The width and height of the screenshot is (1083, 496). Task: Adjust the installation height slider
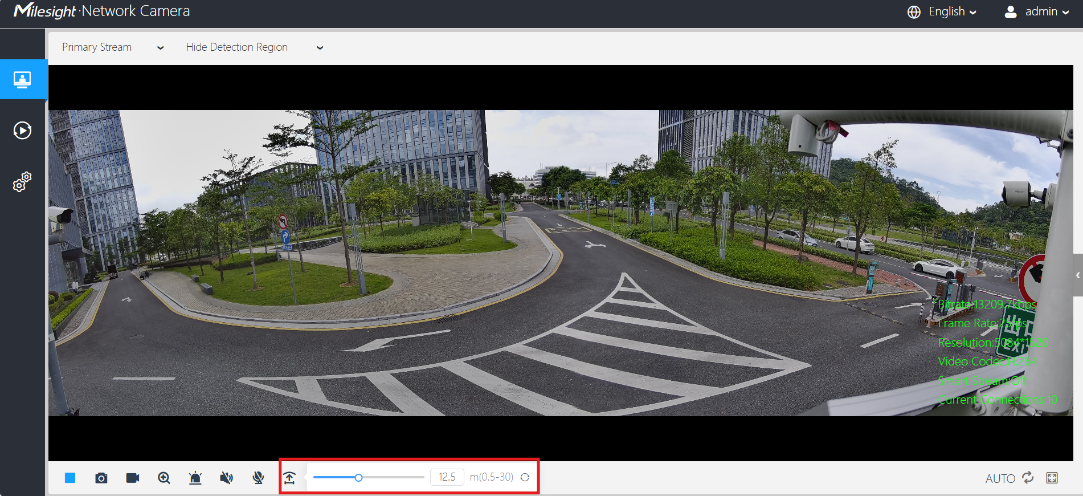coord(369,477)
